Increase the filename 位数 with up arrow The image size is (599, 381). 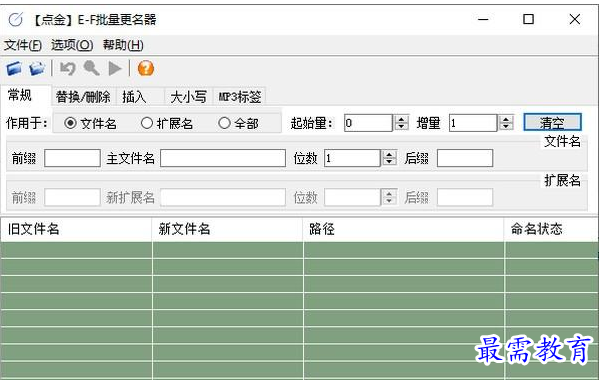[389, 154]
